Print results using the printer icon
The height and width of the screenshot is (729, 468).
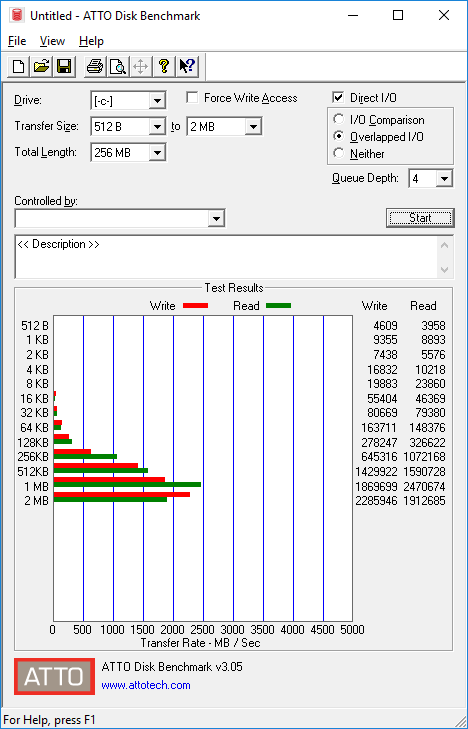(95, 66)
